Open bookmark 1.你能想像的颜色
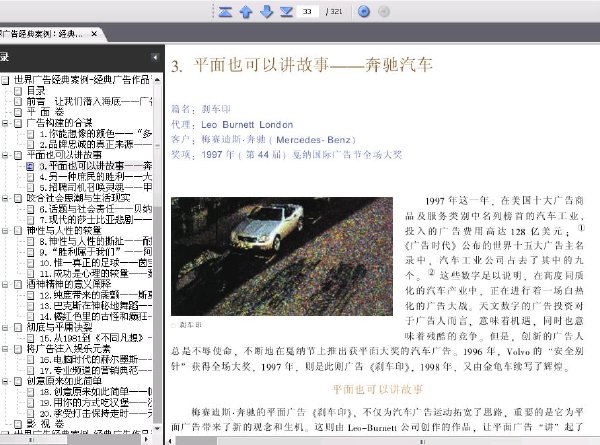Image resolution: width=600 pixels, height=445 pixels. point(96,134)
